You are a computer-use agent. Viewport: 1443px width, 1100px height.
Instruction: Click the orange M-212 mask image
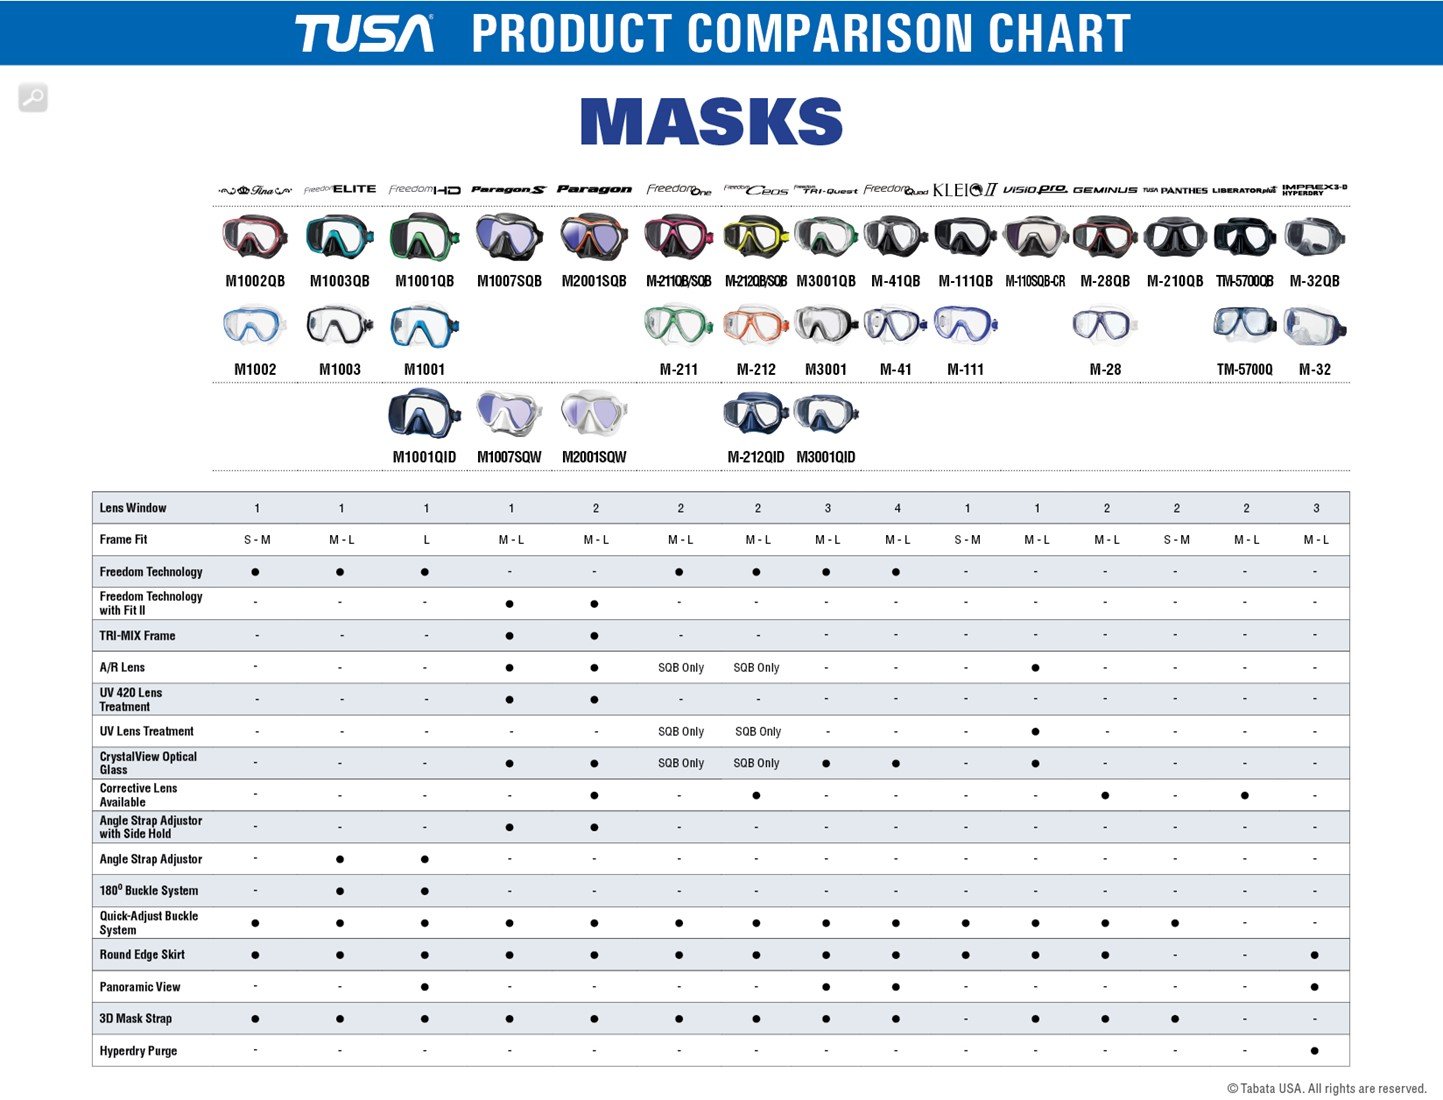pyautogui.click(x=756, y=326)
